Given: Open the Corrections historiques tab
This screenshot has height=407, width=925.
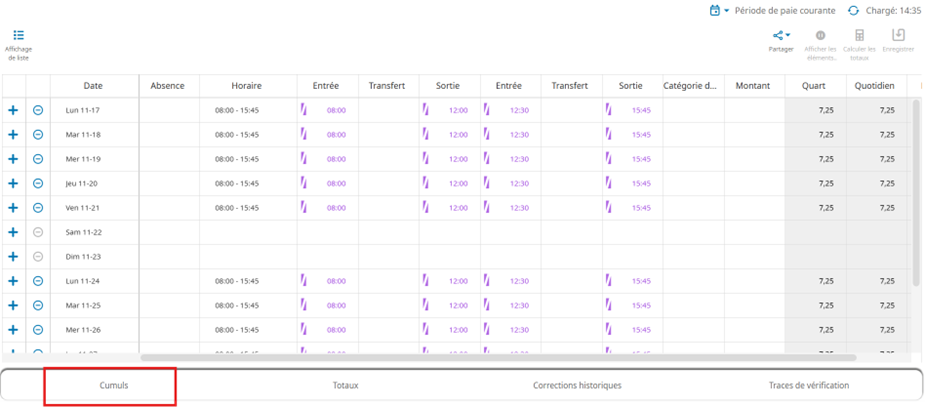Looking at the screenshot, I should coord(577,385).
